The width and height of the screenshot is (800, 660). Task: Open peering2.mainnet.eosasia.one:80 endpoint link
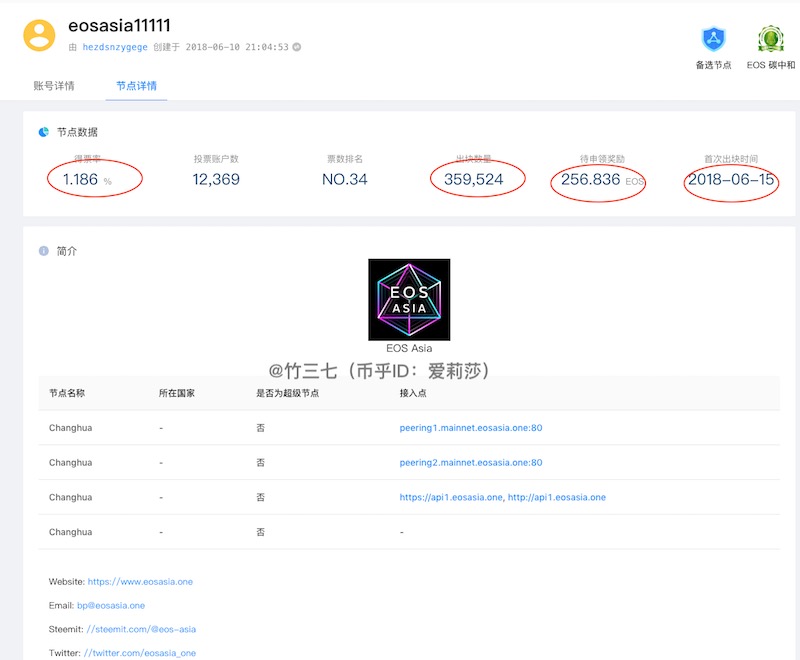(x=470, y=463)
